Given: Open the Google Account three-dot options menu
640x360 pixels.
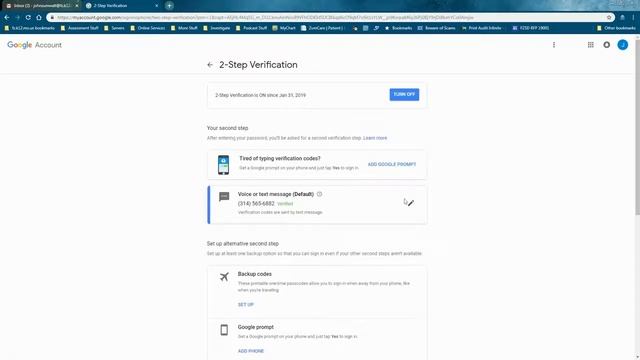Looking at the screenshot, I should 554,45.
